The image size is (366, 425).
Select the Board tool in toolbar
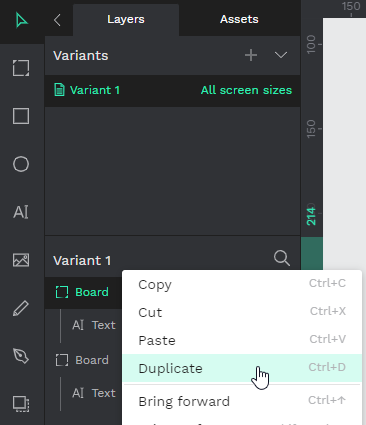tap(21, 68)
